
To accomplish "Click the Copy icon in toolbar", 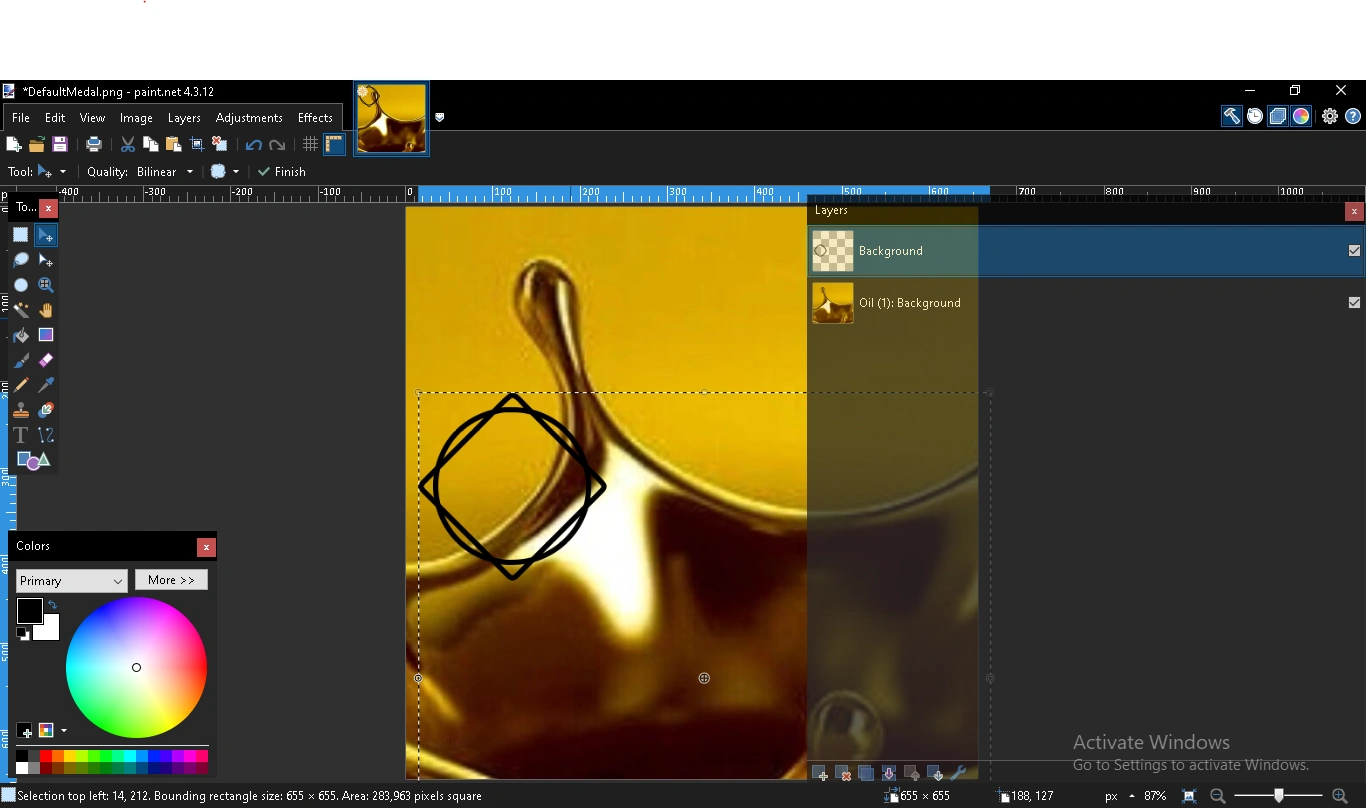I will click(x=151, y=145).
